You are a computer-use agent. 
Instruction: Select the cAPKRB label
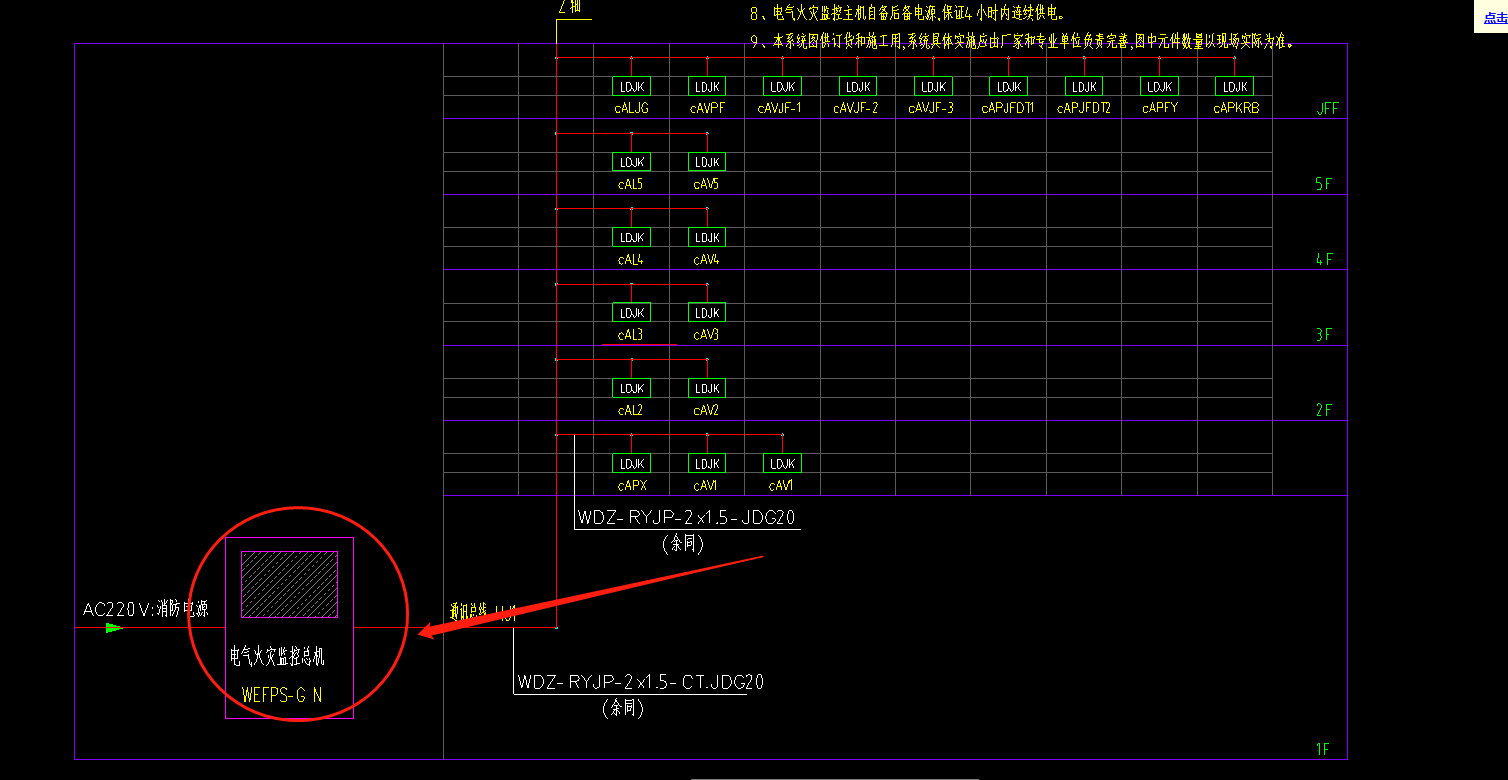click(1235, 108)
